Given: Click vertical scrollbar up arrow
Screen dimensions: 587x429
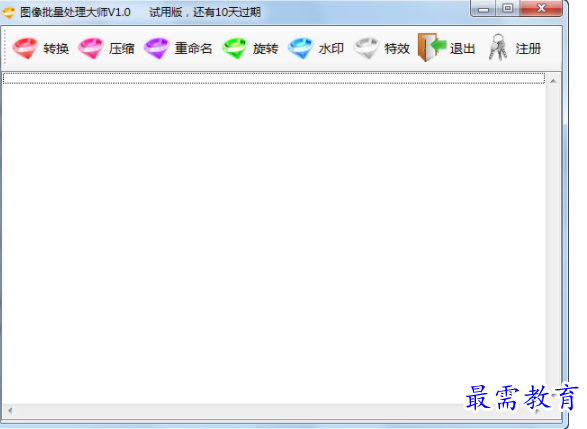Looking at the screenshot, I should [553, 81].
